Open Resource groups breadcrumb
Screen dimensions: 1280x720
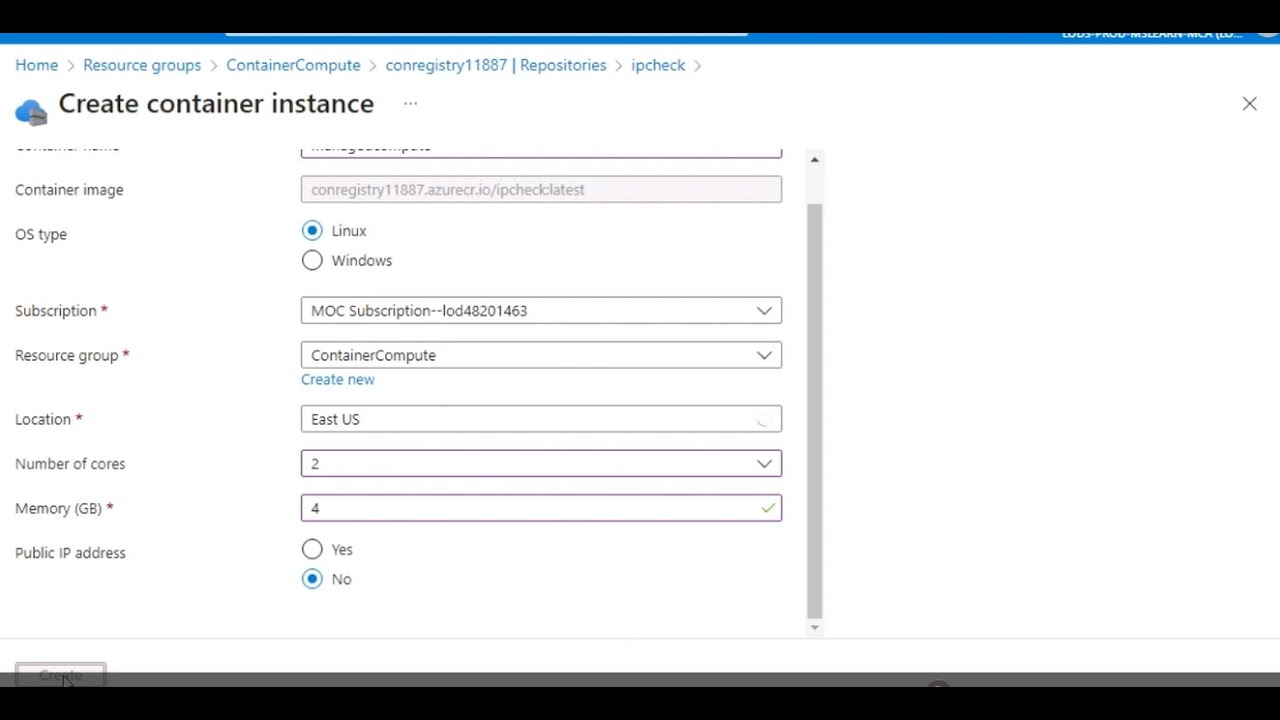(142, 65)
